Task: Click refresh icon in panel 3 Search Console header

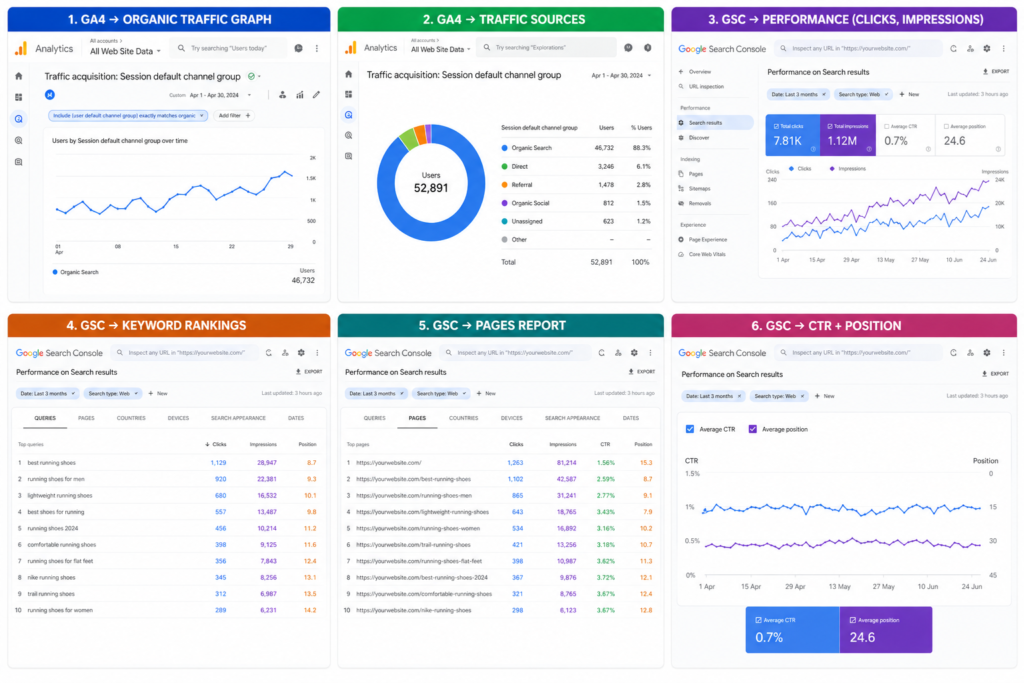Action: point(953,48)
